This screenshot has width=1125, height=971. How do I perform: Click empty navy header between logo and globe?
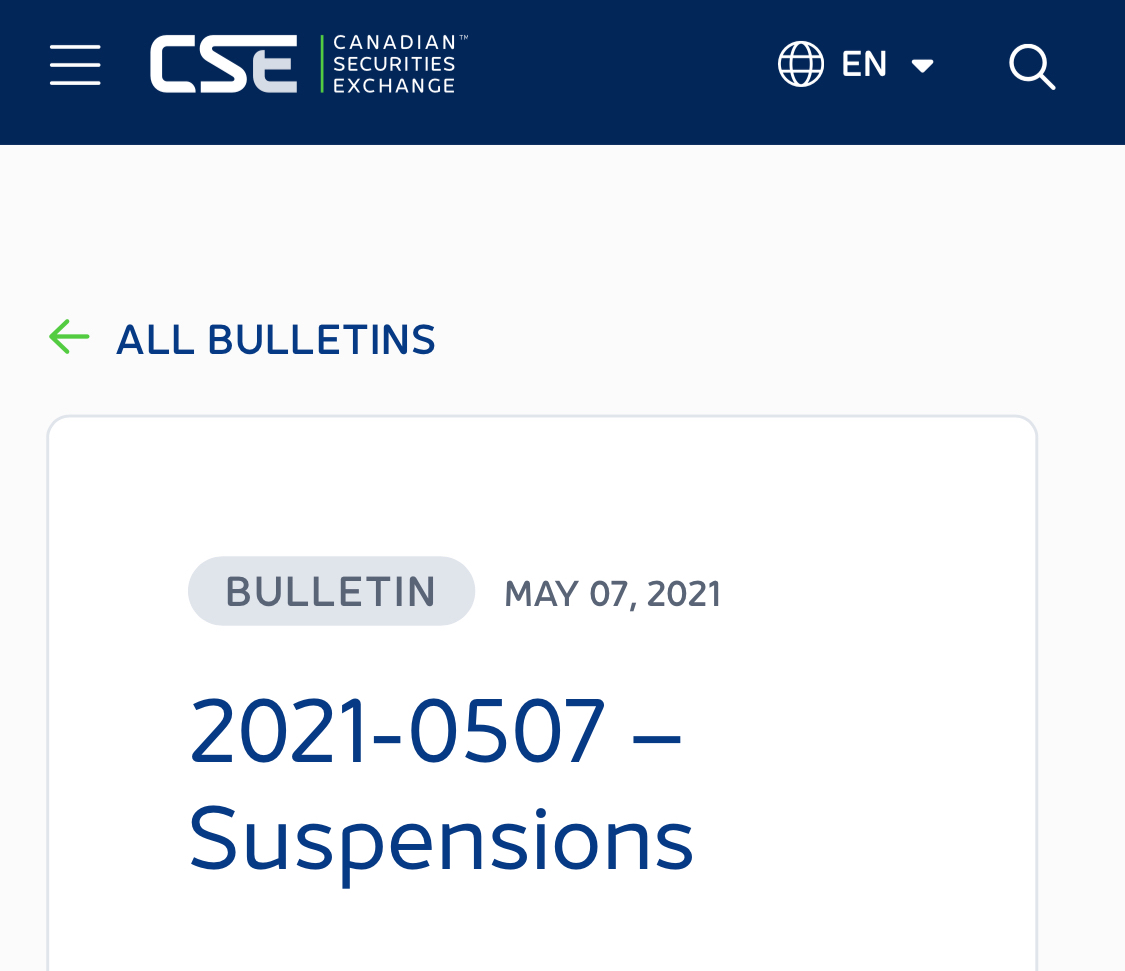[620, 66]
